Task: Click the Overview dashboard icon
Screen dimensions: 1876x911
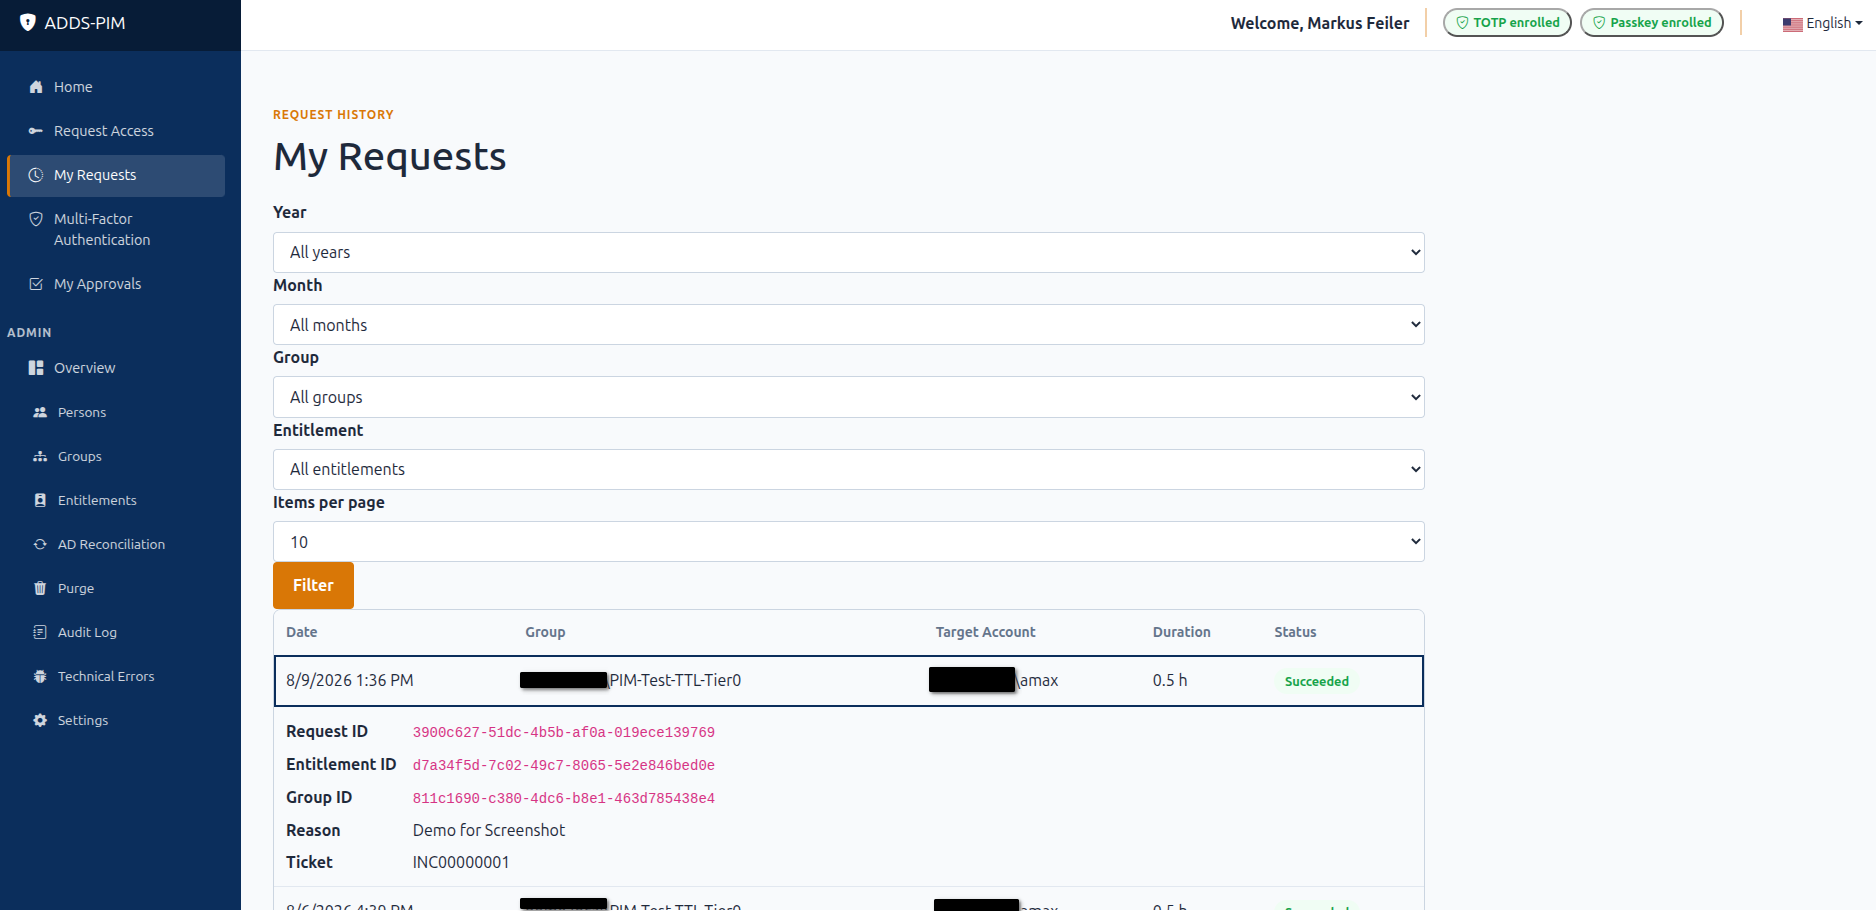Action: coord(36,368)
